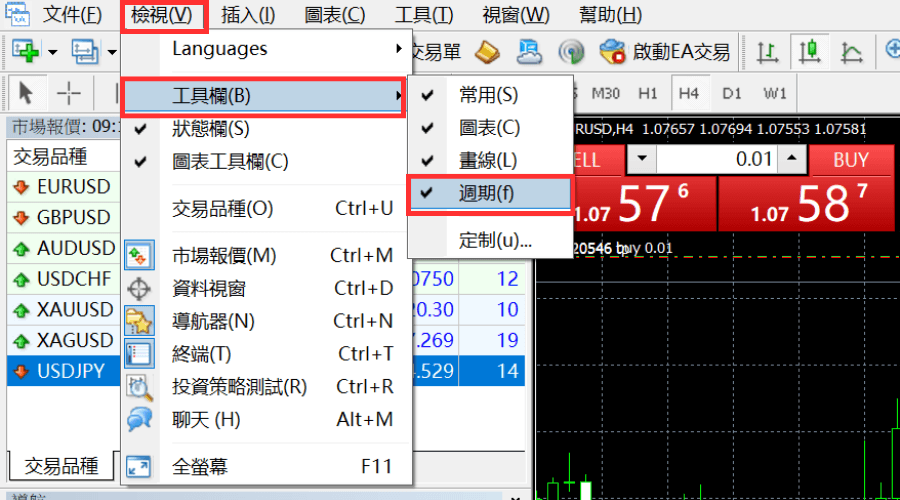Select the crosshair tool
Image resolution: width=900 pixels, height=500 pixels.
(x=68, y=93)
